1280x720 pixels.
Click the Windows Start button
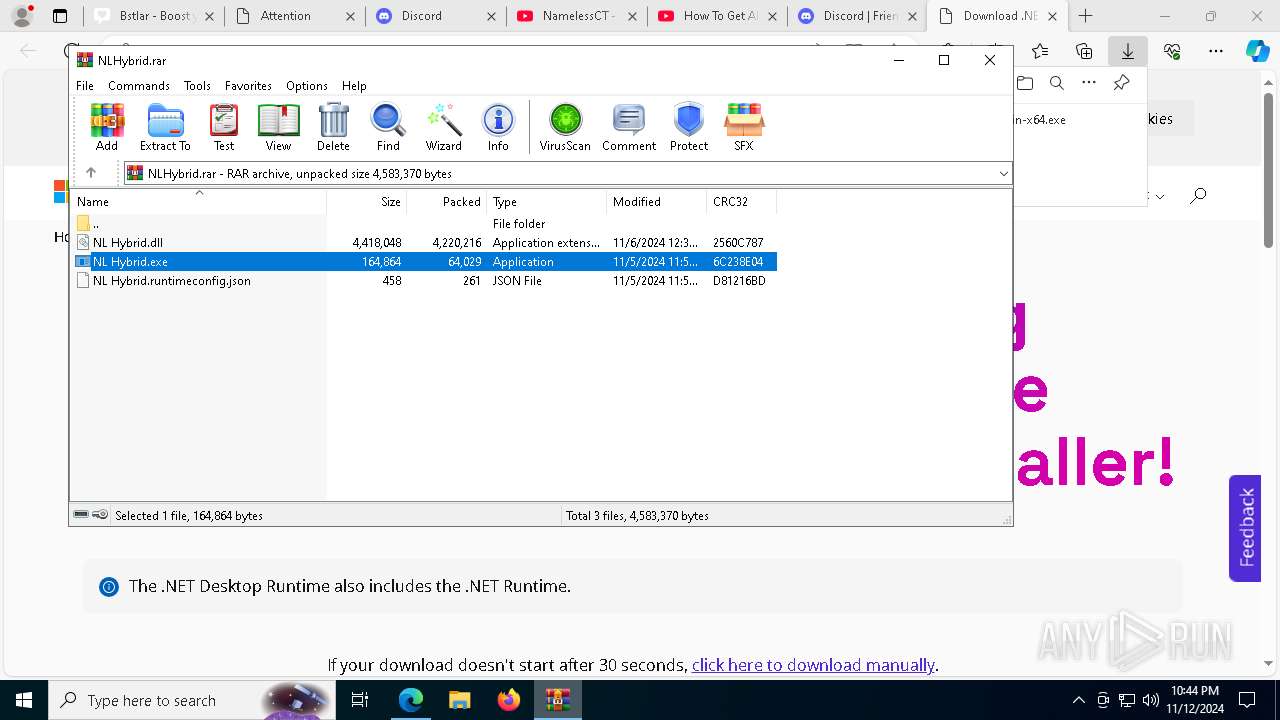23,700
